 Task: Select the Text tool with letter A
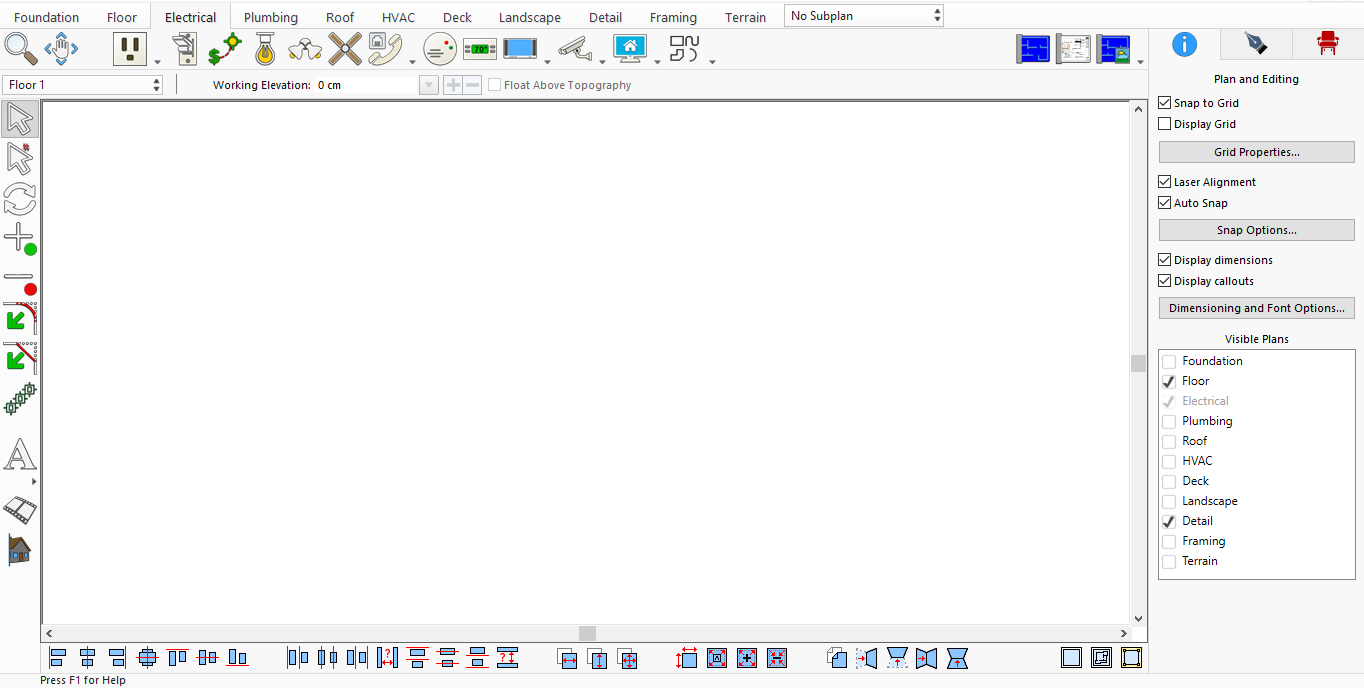tap(20, 455)
